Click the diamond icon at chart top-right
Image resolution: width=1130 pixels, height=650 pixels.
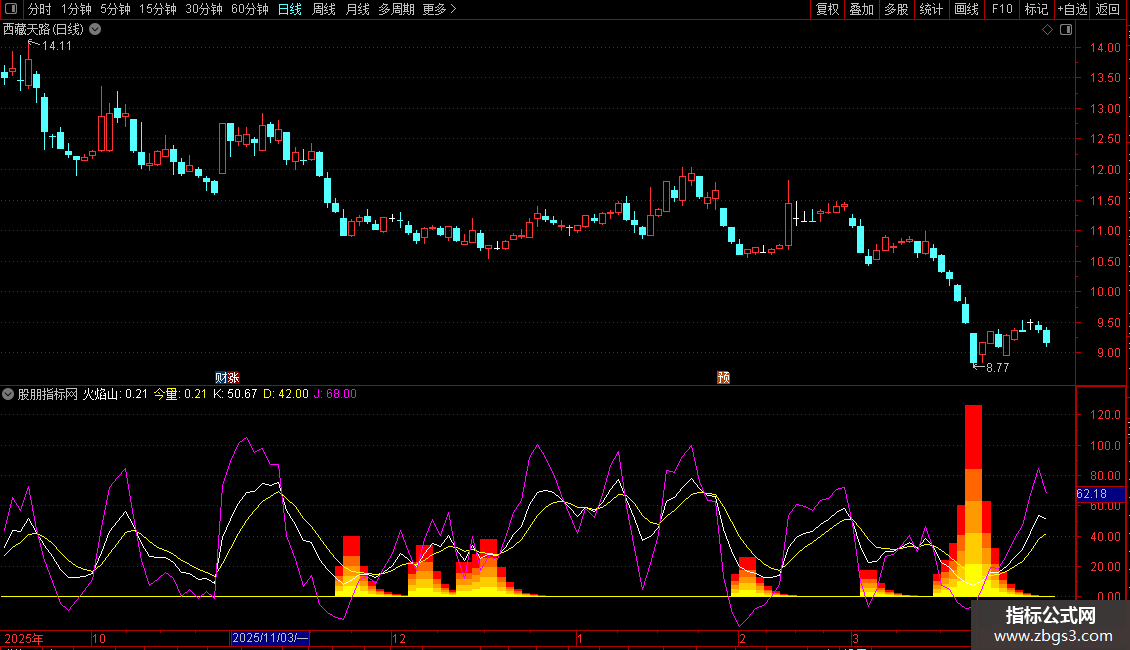click(1047, 30)
